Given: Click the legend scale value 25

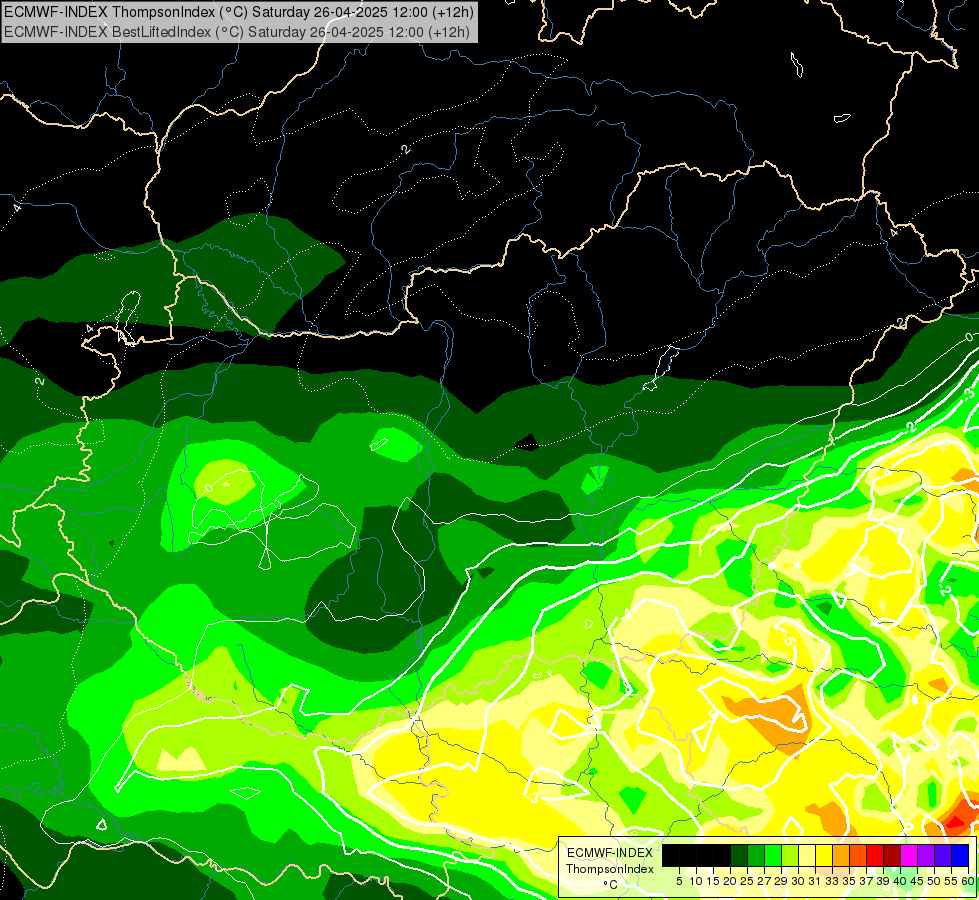Looking at the screenshot, I should click(747, 881).
